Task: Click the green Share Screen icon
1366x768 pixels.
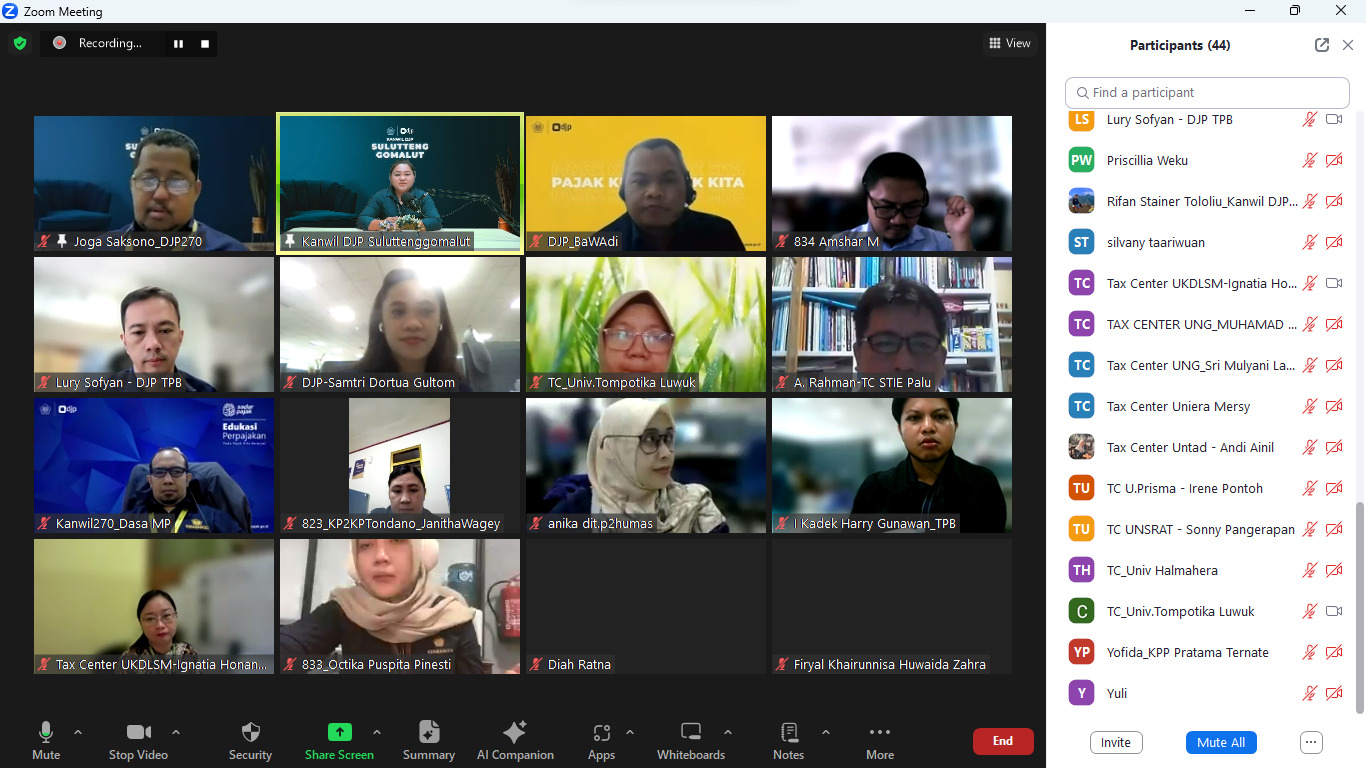Action: [339, 733]
